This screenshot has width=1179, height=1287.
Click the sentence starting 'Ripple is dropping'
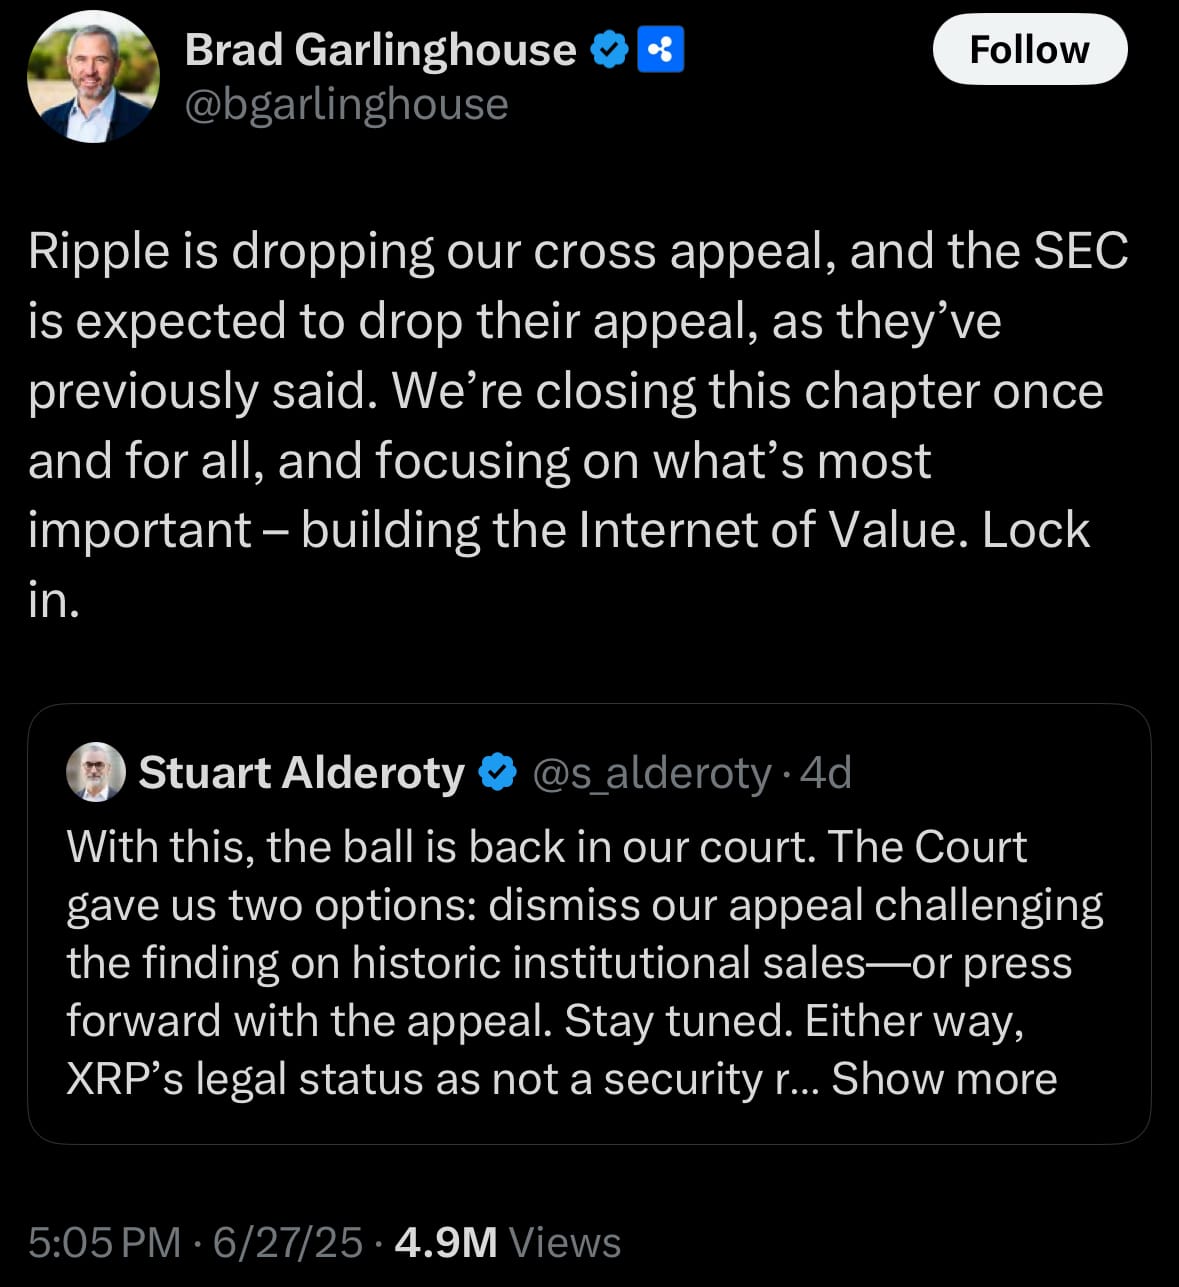[578, 320]
